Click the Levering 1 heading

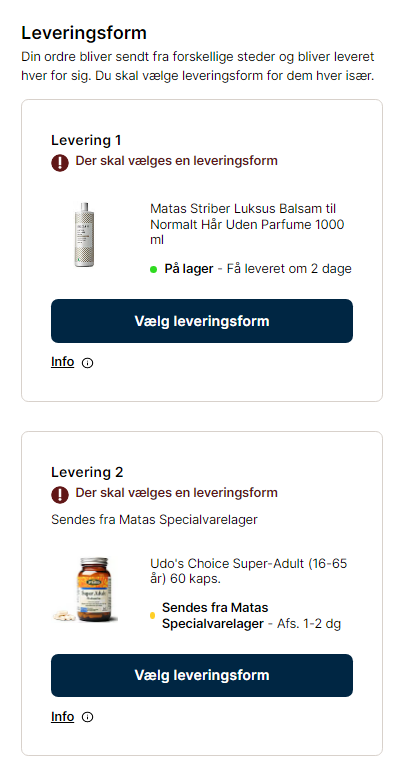(x=86, y=140)
